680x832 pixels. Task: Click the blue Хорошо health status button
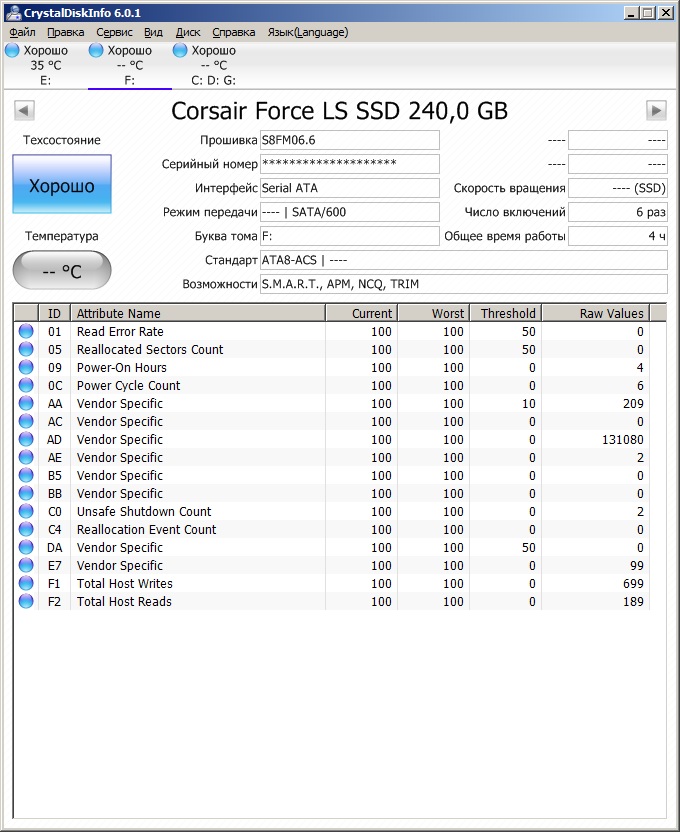tap(62, 184)
